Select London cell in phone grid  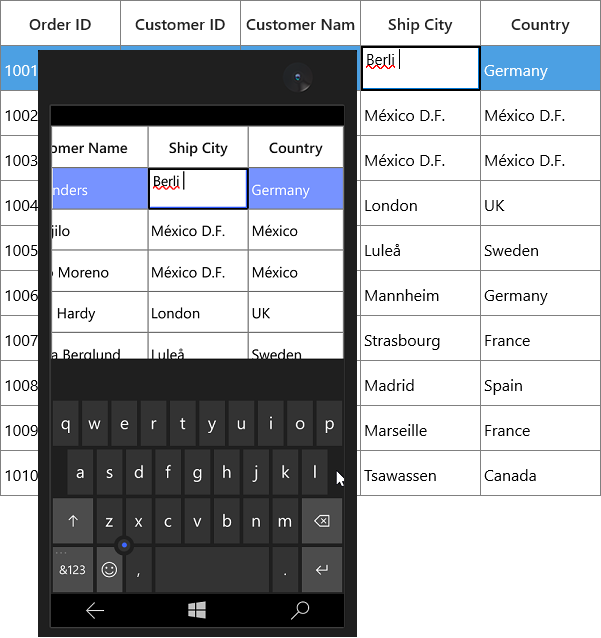point(198,312)
